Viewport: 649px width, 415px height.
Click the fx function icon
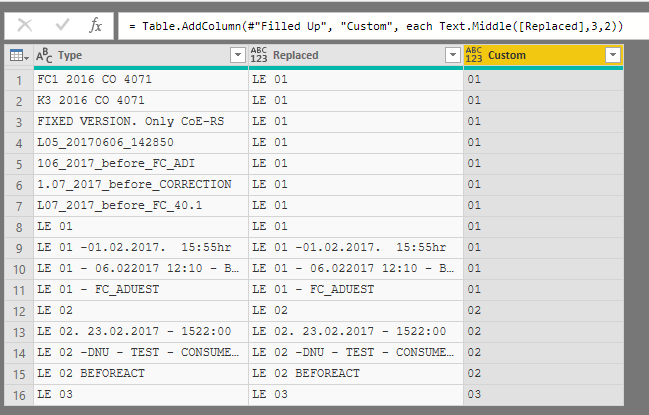[x=96, y=26]
